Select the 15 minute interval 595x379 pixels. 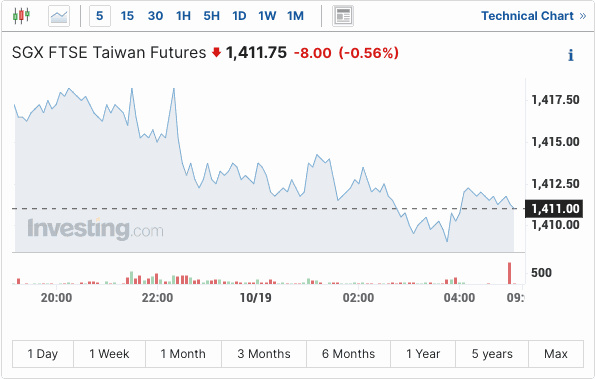pos(127,16)
